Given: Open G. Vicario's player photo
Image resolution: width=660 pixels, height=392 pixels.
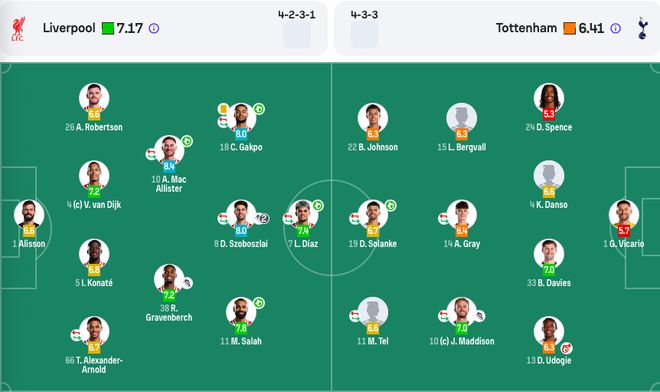Looking at the screenshot, I should pos(624,214).
